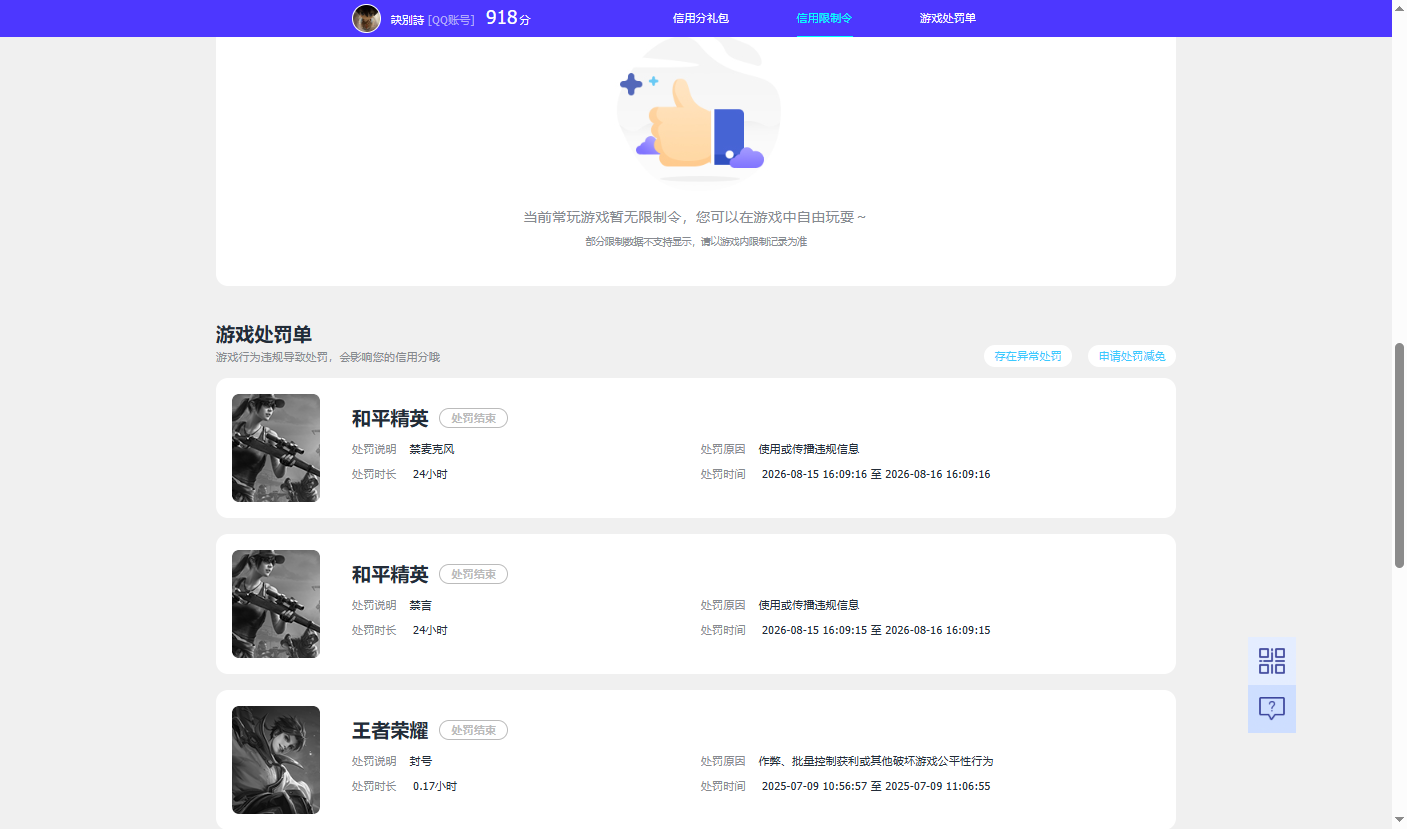The width and height of the screenshot is (1407, 829).
Task: Click the 存在异常处罚 button
Action: pos(1028,356)
